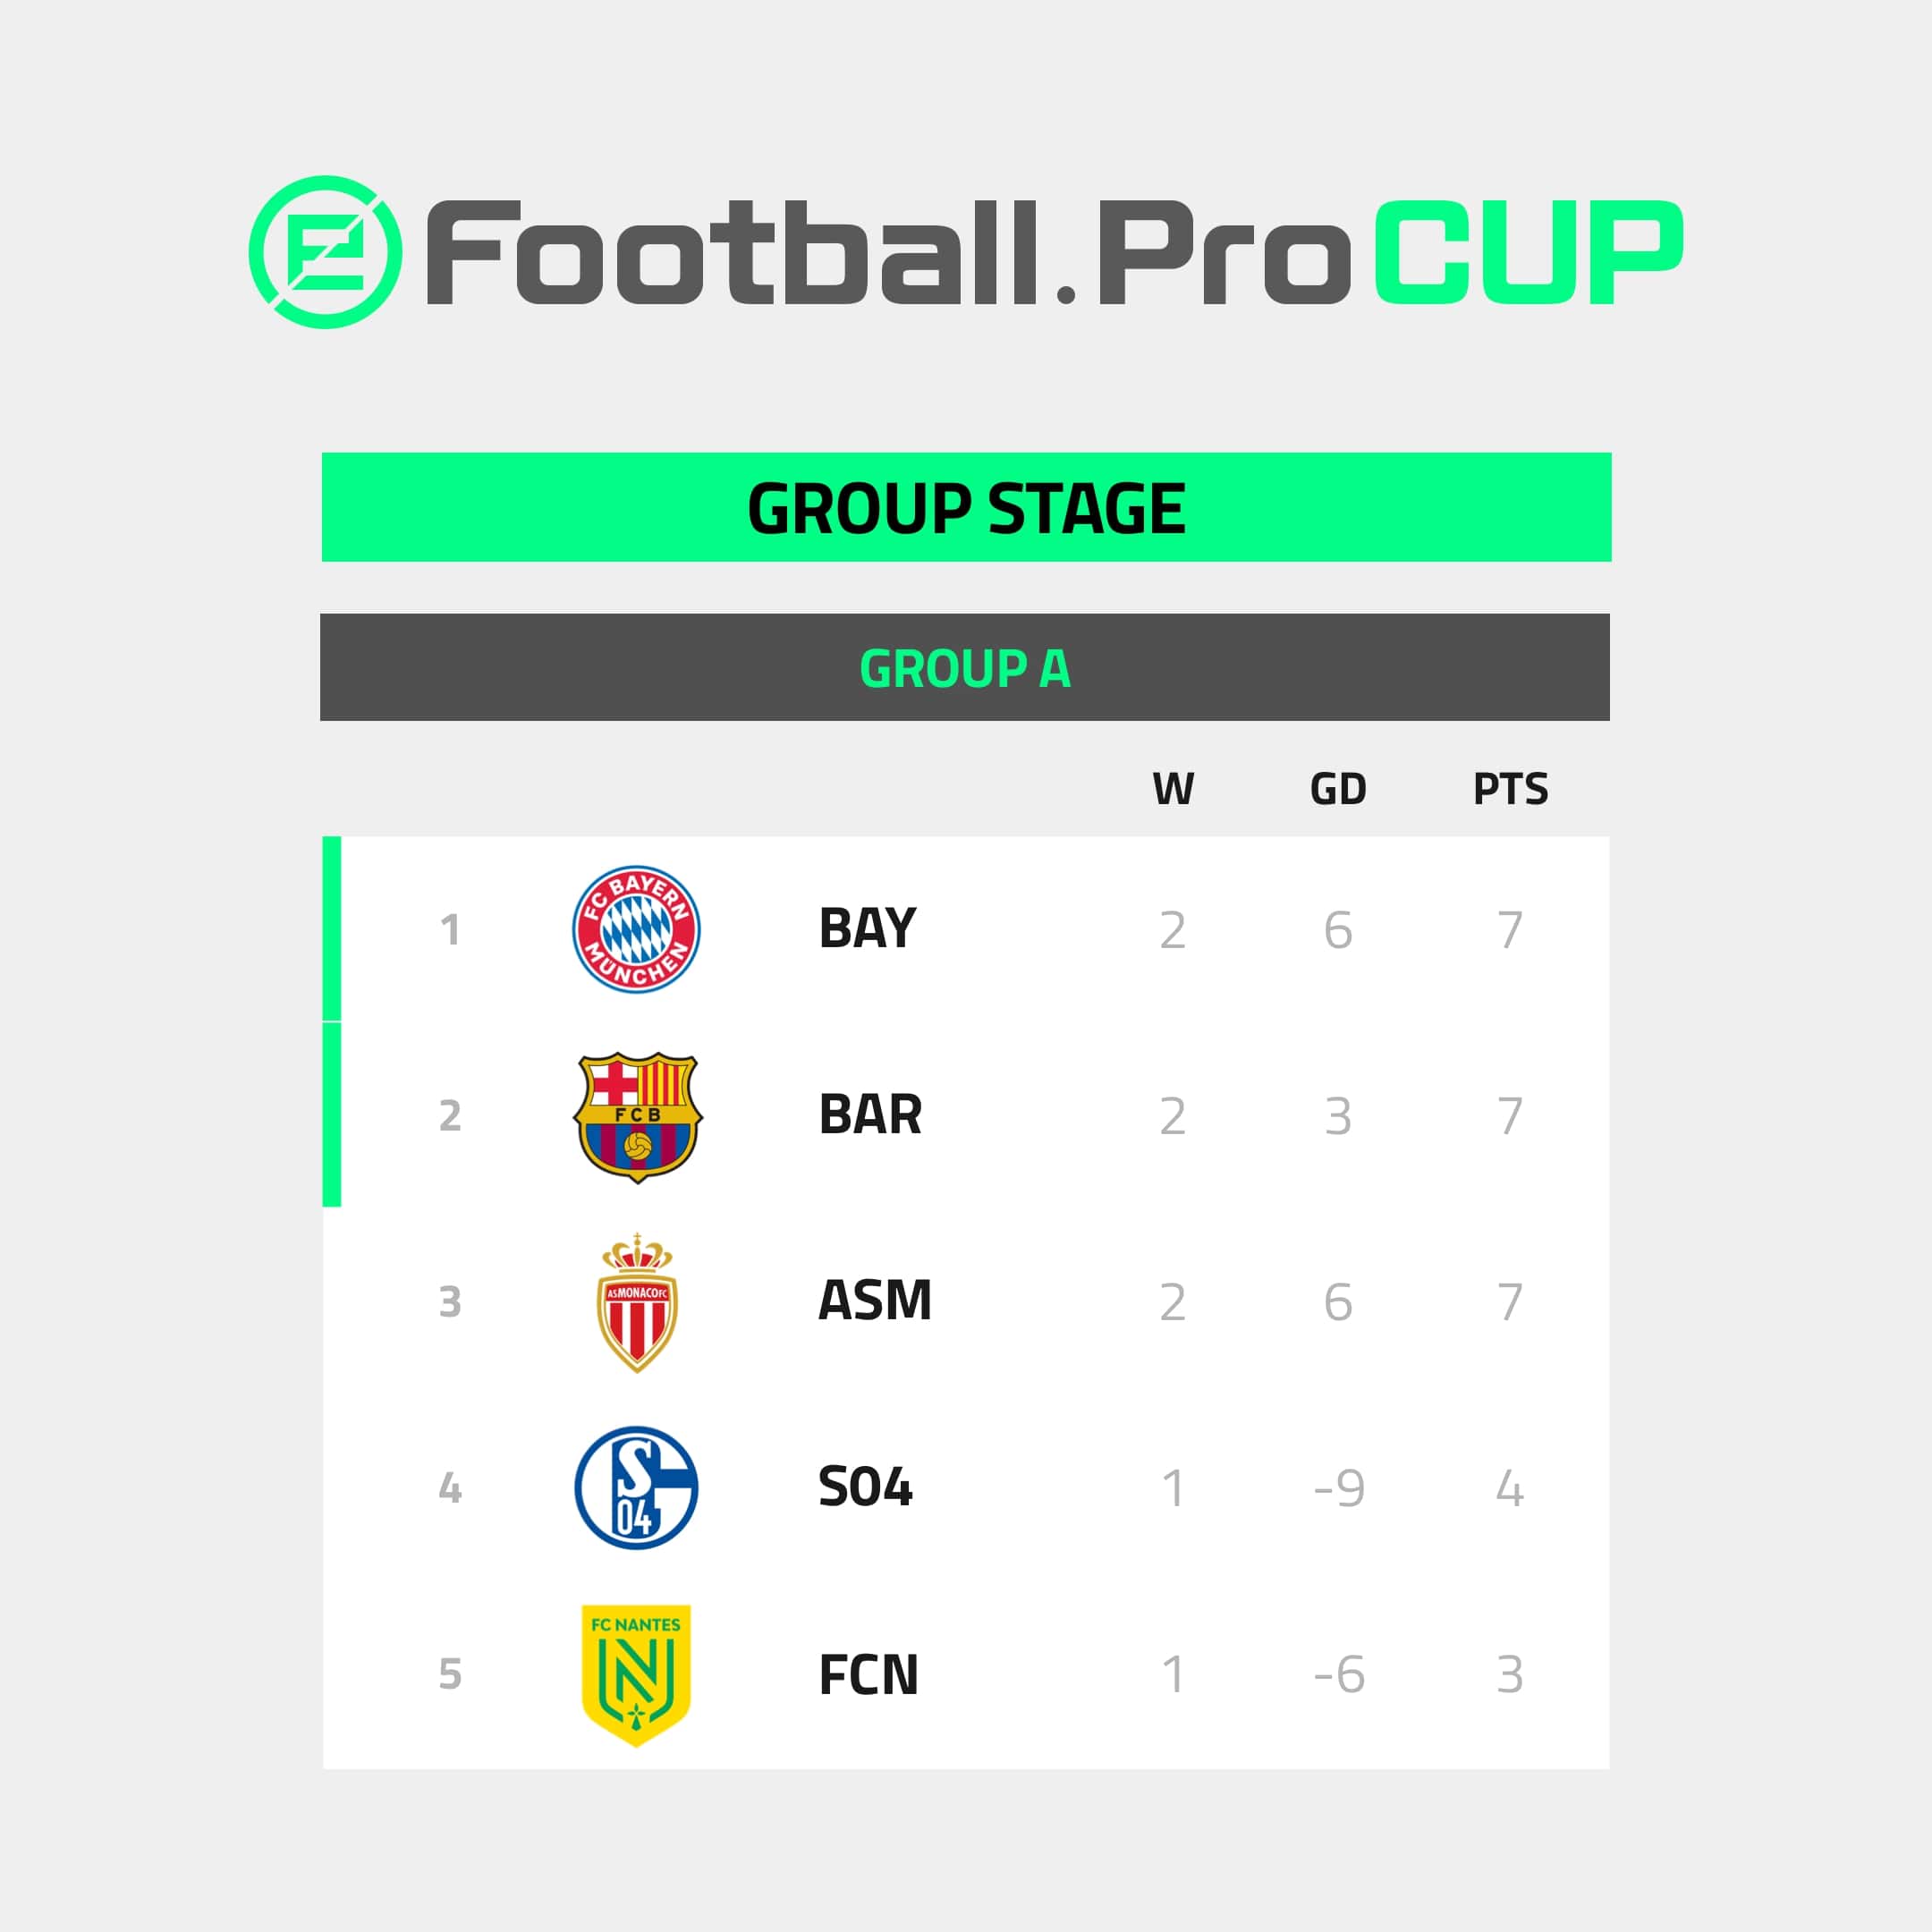Image resolution: width=1932 pixels, height=1932 pixels.
Task: Click the S04 team name
Action: 865,1487
